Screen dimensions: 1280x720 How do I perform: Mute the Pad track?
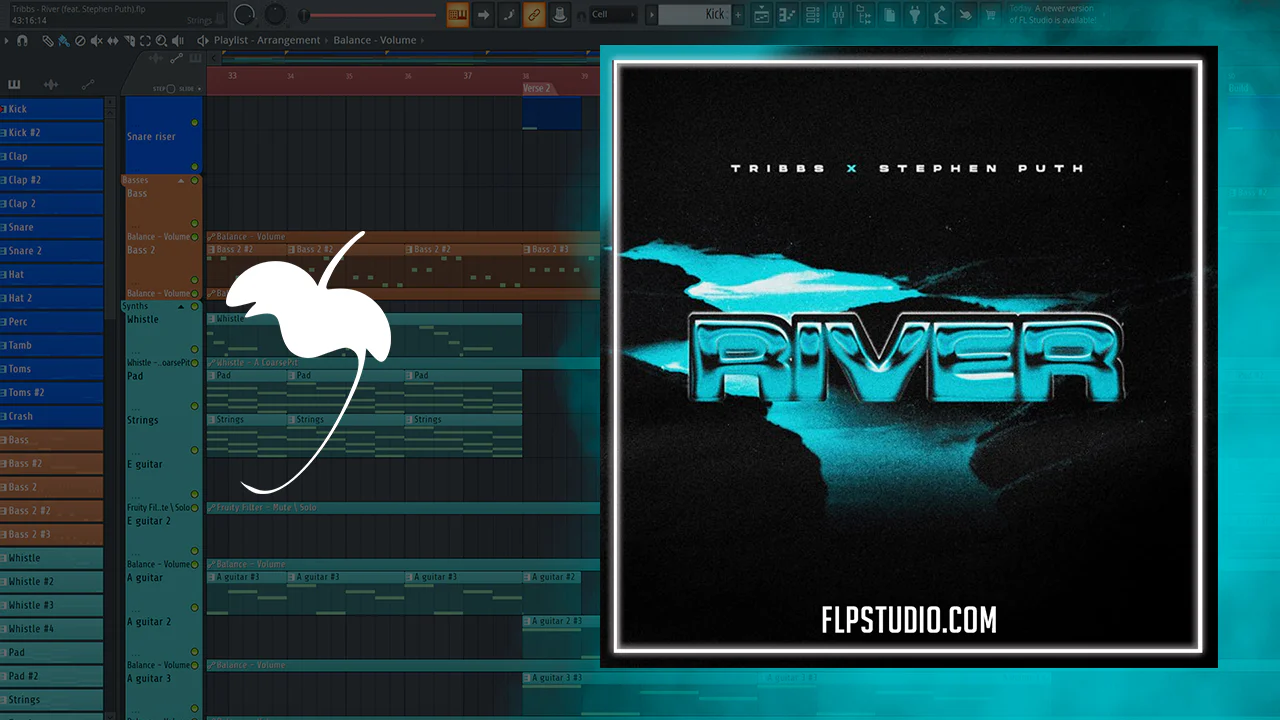coord(194,406)
